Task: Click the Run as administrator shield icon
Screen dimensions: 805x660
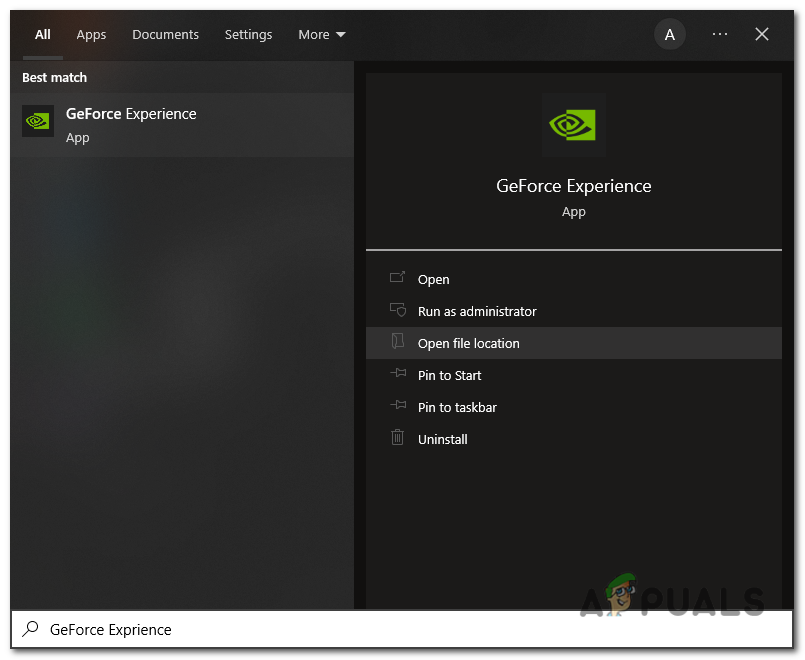Action: click(x=398, y=311)
